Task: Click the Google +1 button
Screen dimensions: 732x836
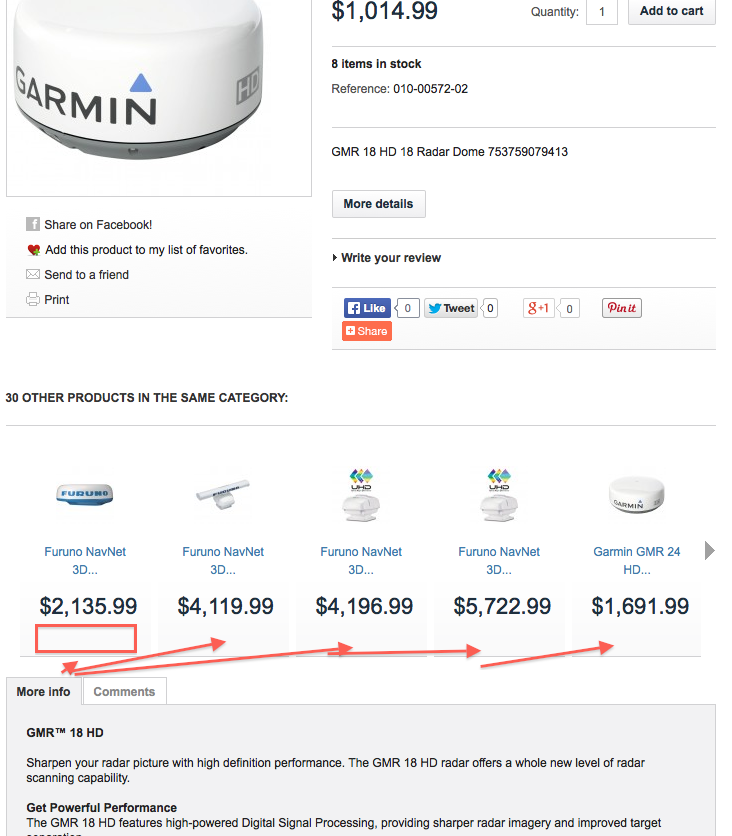Action: (x=538, y=308)
